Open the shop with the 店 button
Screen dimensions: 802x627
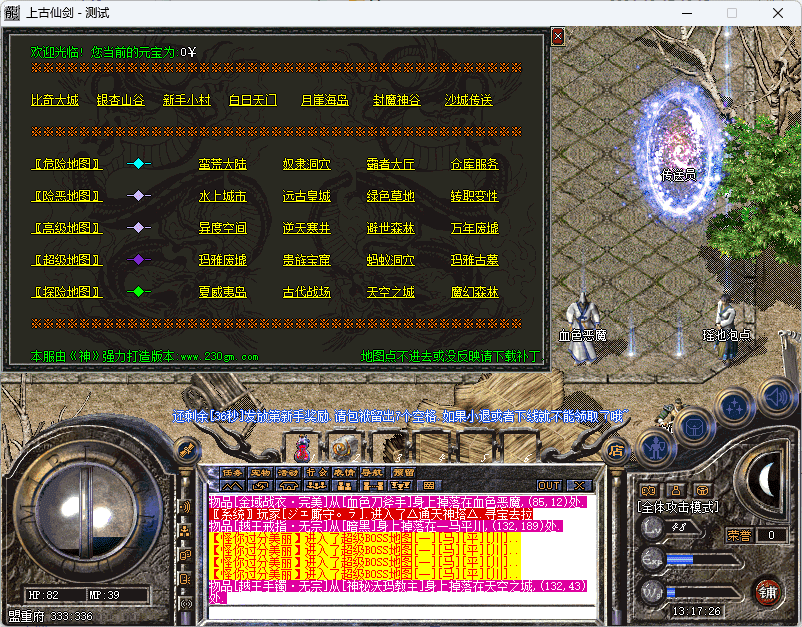(616, 451)
